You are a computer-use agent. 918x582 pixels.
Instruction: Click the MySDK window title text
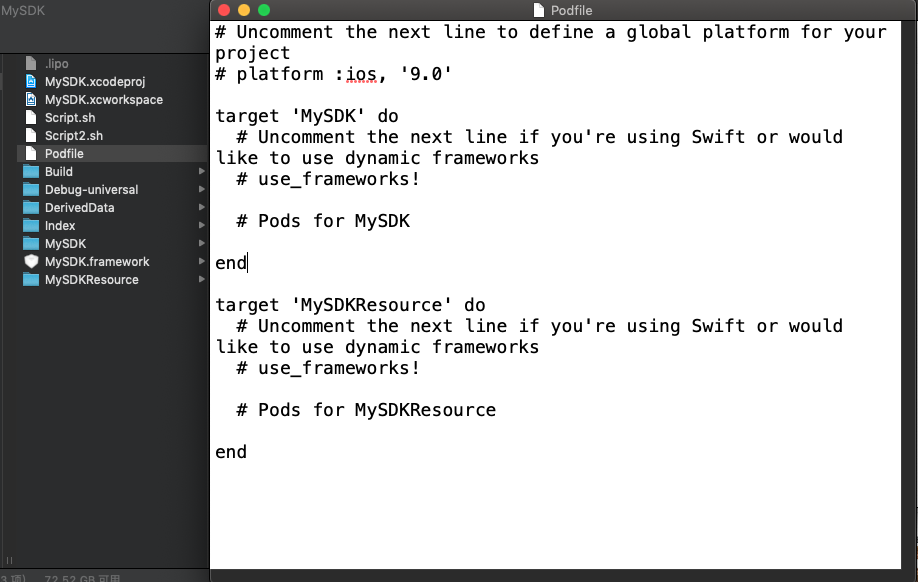[x=25, y=10]
